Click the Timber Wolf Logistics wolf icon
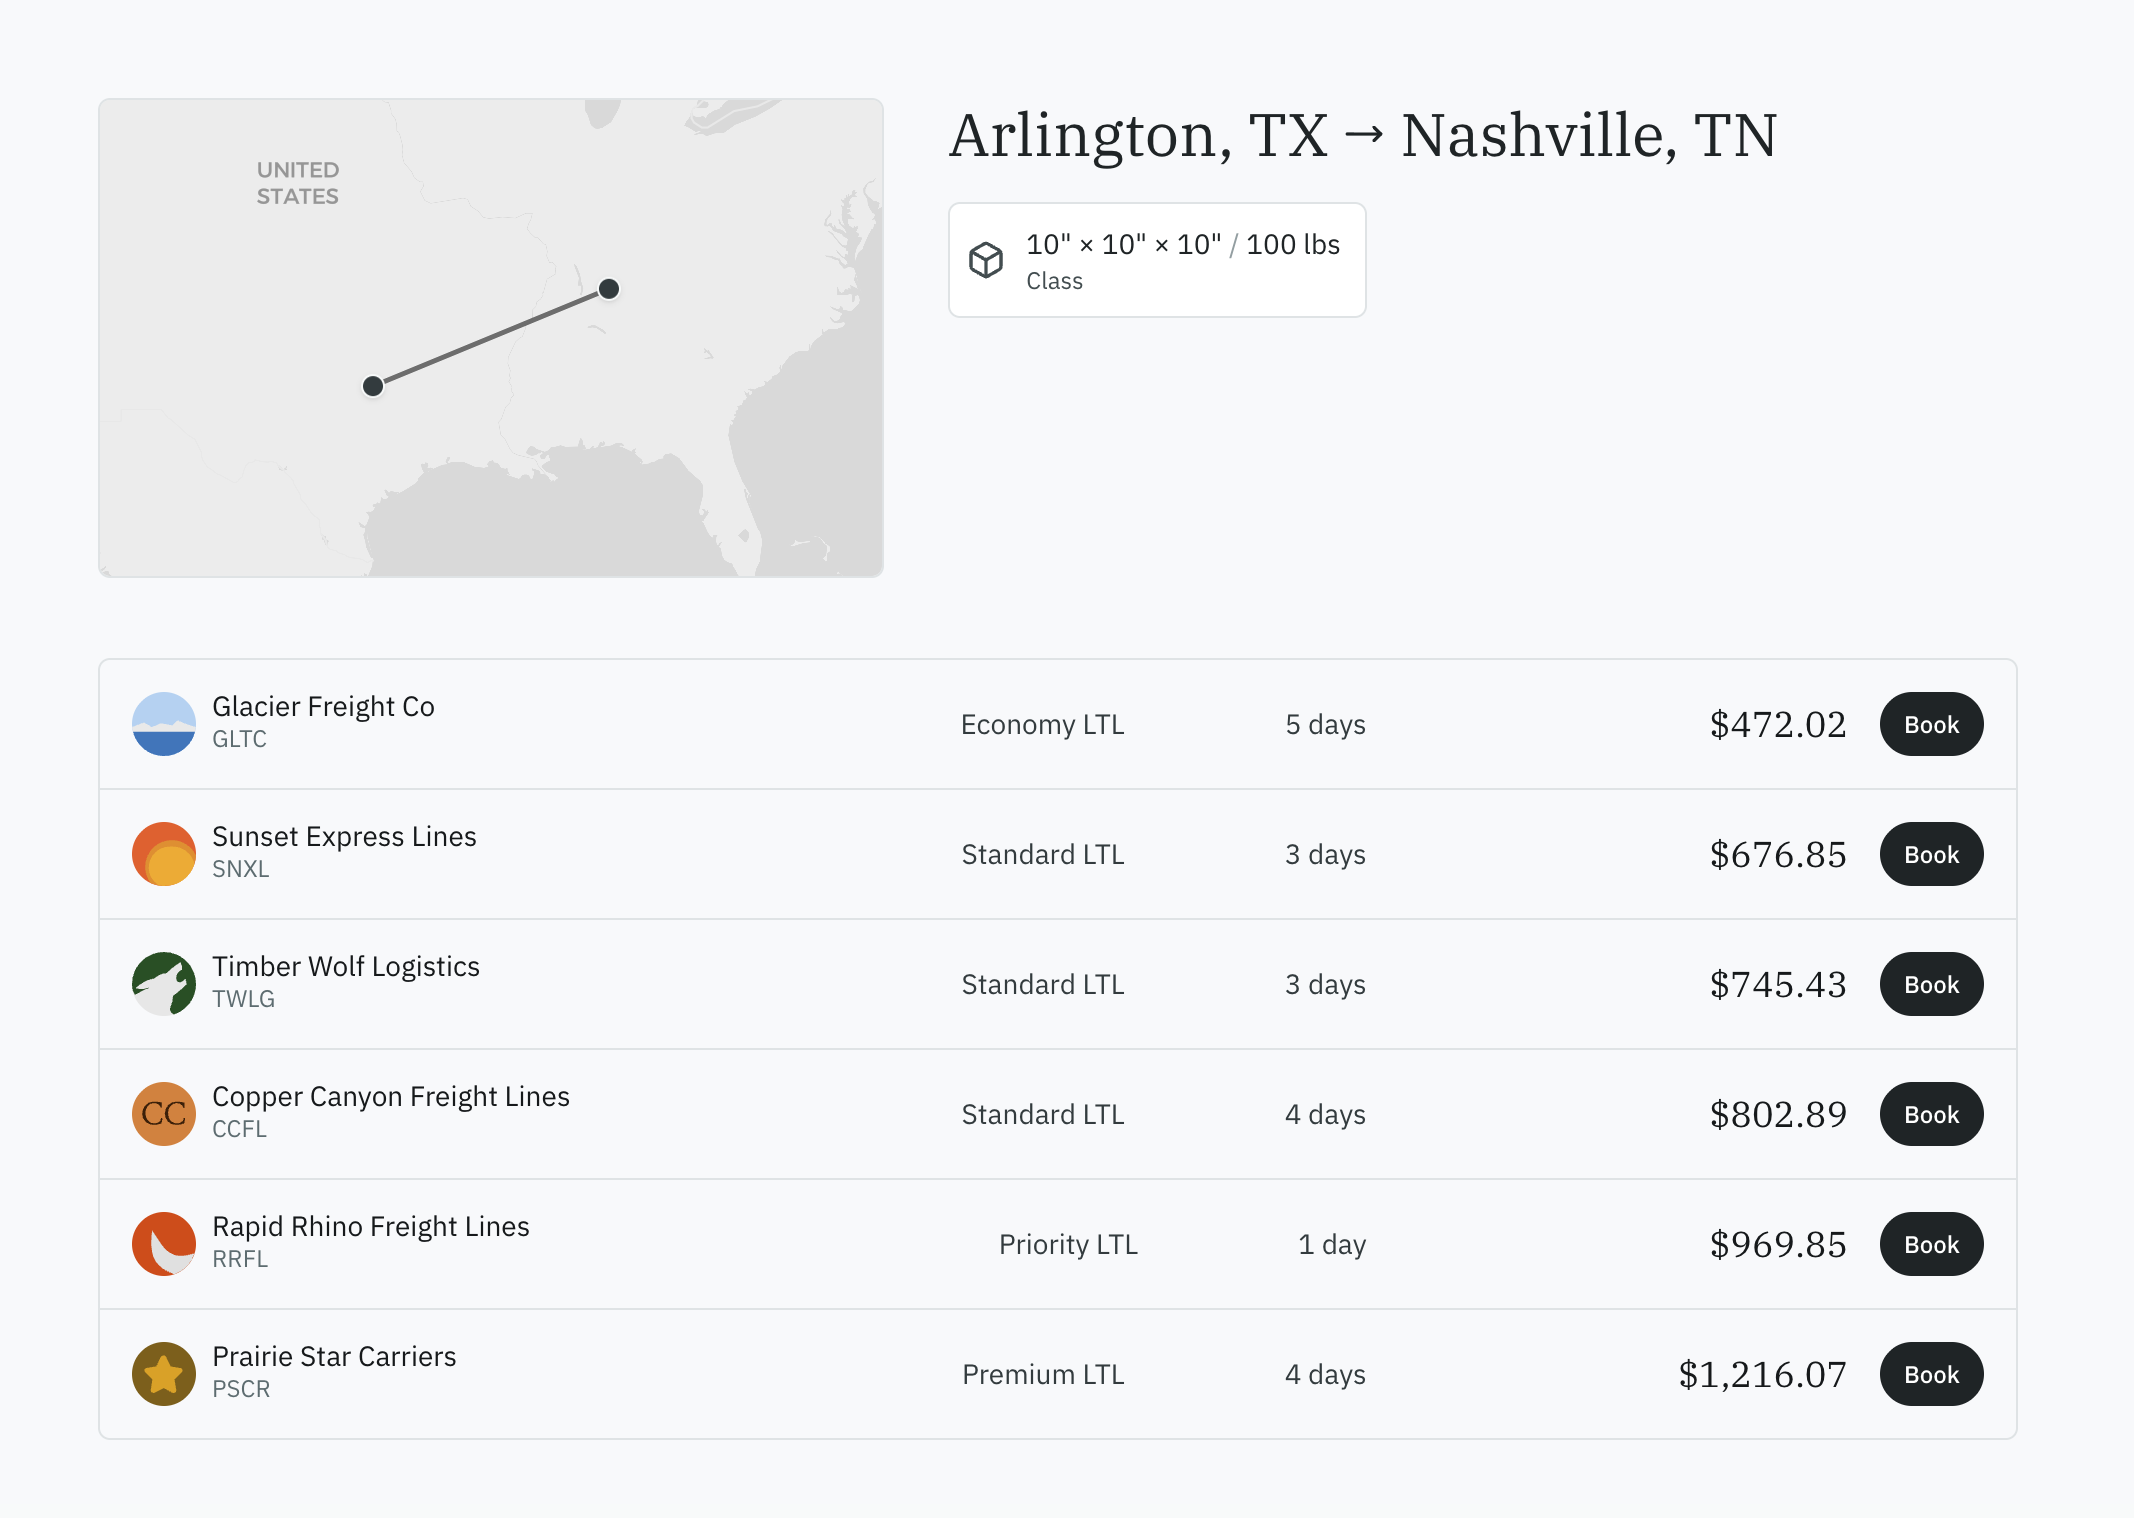The image size is (2134, 1518). tap(164, 983)
